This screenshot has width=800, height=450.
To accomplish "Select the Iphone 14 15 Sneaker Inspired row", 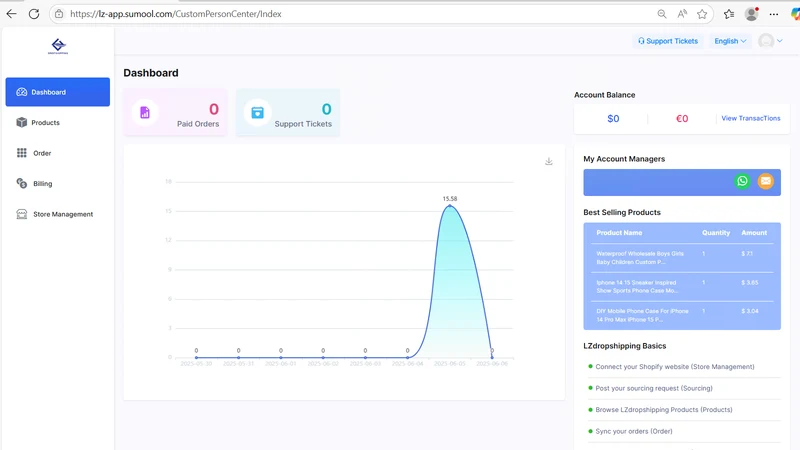I will [682, 287].
